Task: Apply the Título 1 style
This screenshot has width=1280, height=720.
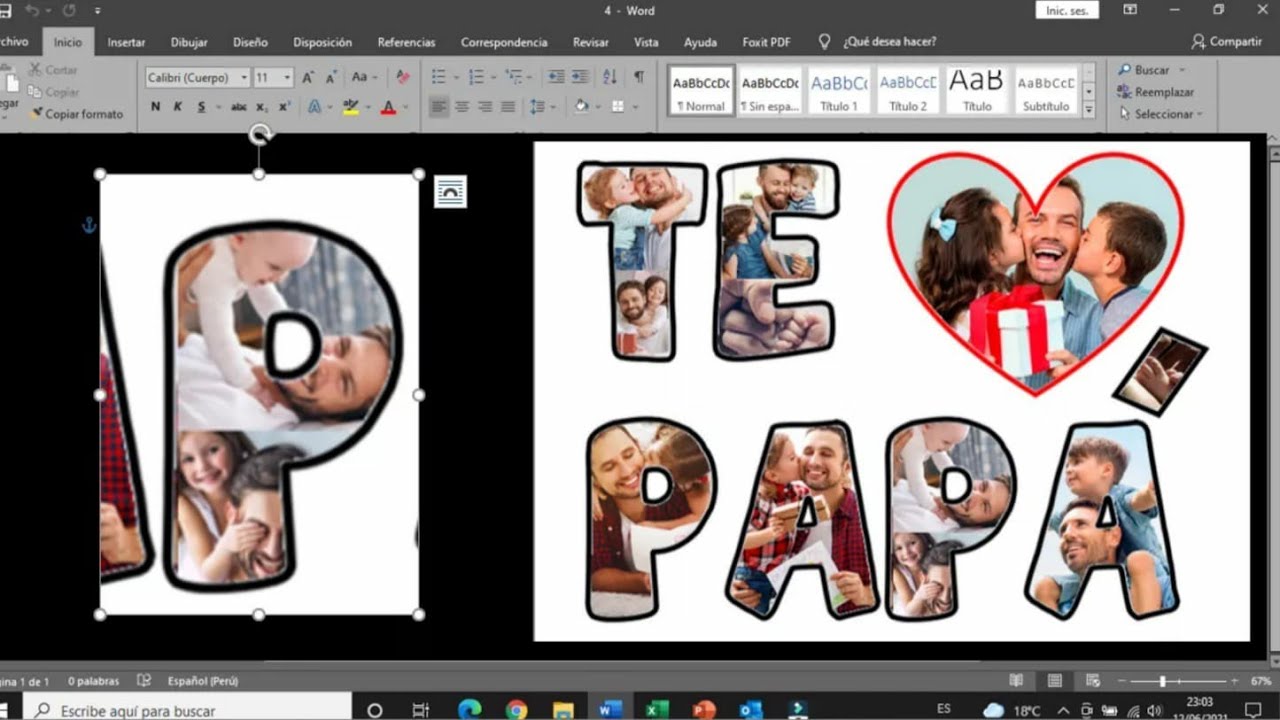Action: (x=839, y=90)
